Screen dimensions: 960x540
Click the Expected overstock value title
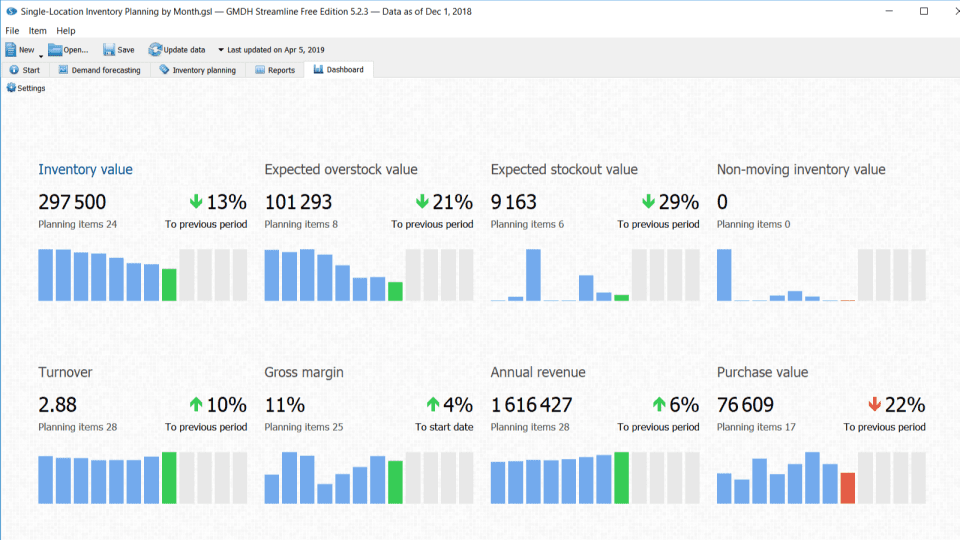pos(341,170)
